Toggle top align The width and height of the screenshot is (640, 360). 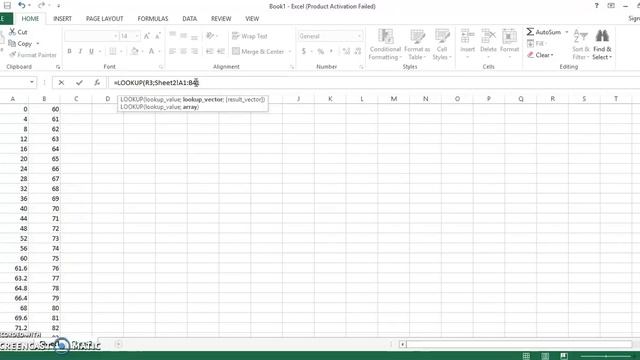(172, 36)
